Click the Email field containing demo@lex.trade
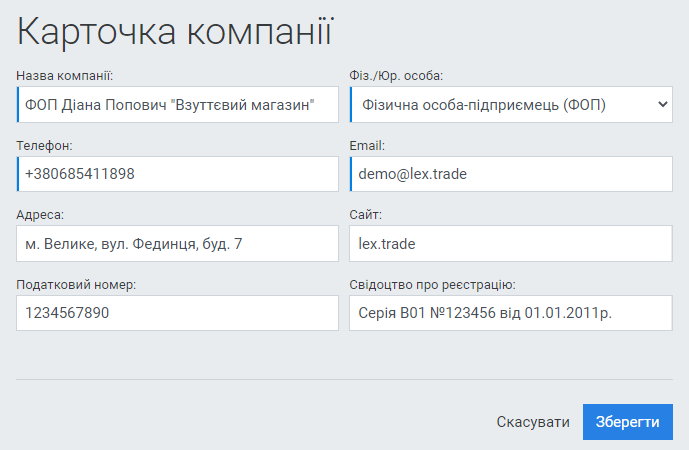The width and height of the screenshot is (689, 450). [511, 174]
